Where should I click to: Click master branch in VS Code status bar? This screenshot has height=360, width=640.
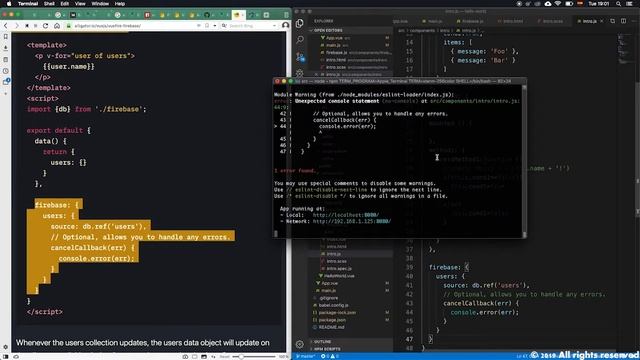click(x=305, y=356)
